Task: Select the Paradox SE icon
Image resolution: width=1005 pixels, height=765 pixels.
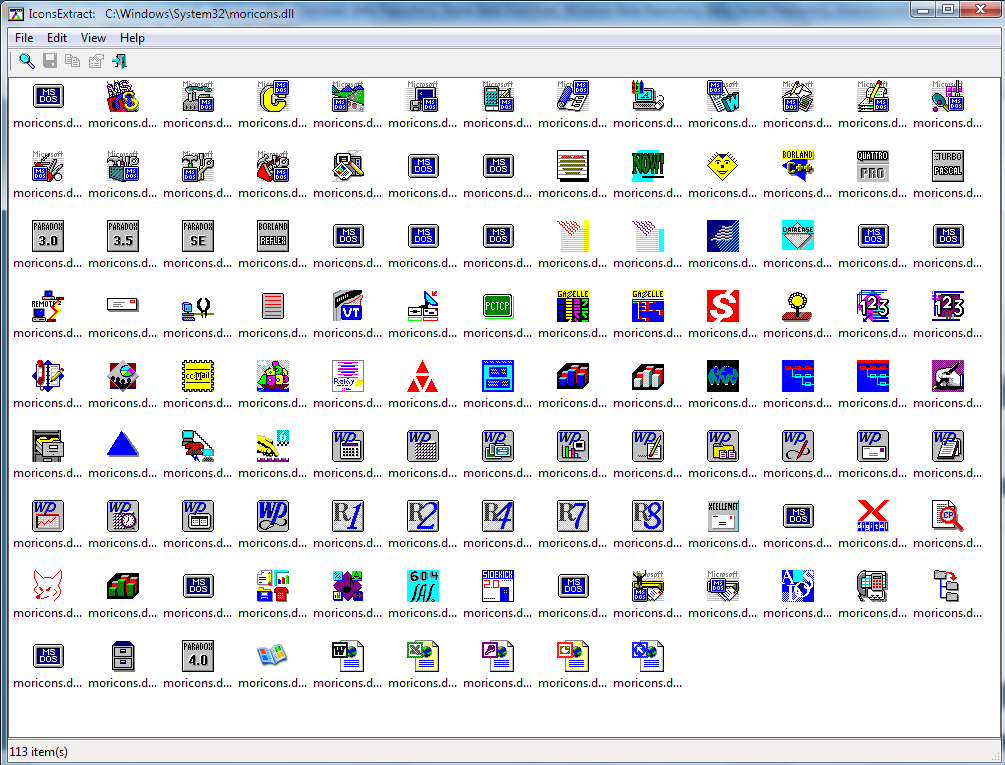Action: coord(197,236)
